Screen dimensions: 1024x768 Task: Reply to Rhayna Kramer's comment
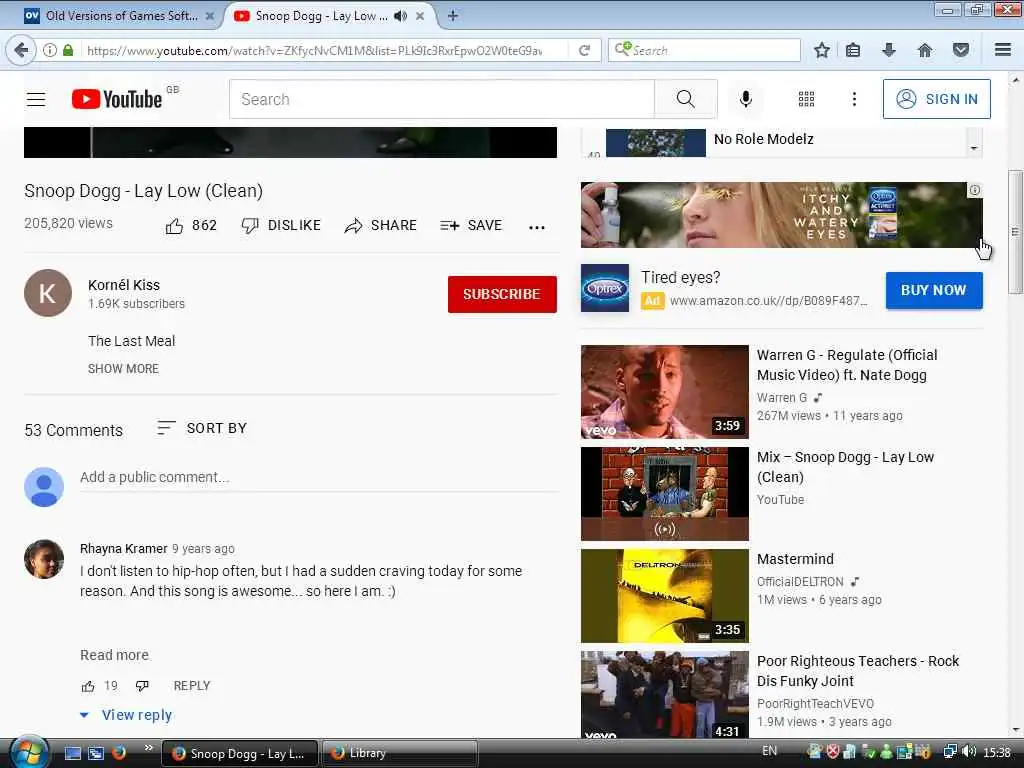pyautogui.click(x=192, y=686)
